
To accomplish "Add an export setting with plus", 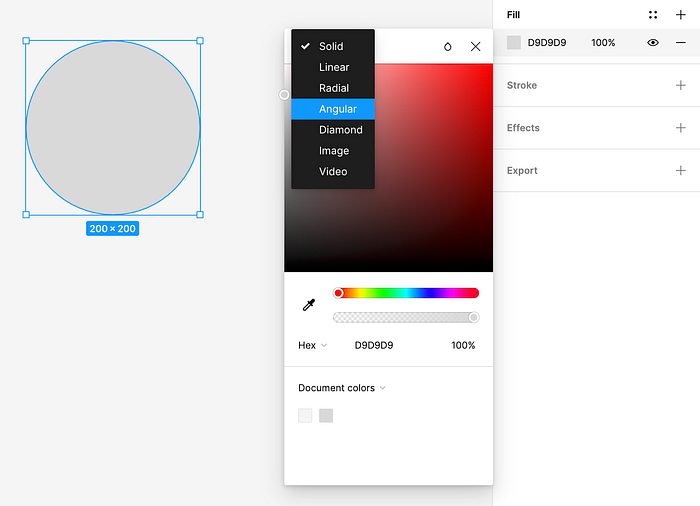I will 680,170.
